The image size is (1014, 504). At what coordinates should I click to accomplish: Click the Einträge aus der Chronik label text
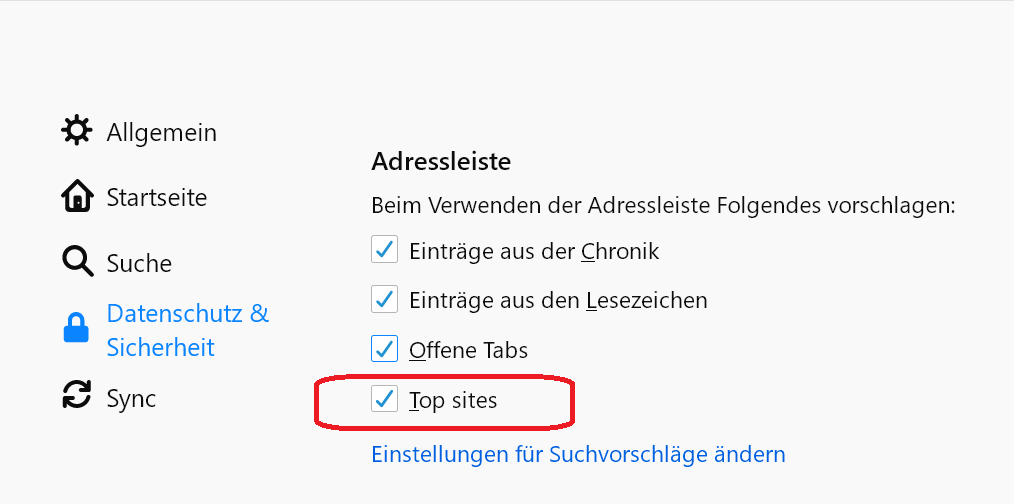[534, 250]
